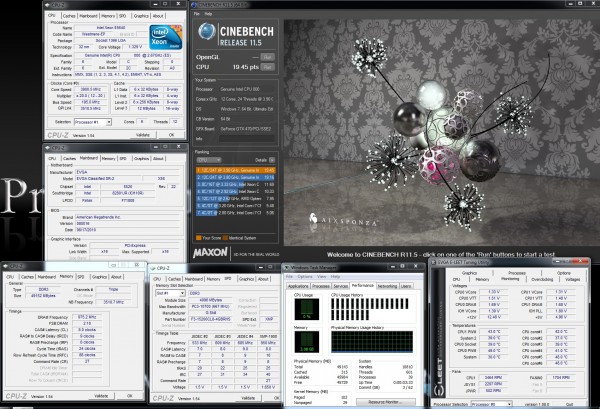Select the top highlighted 19.45 ranking entry
Image resolution: width=600 pixels, height=409 pixels.
(x=238, y=169)
